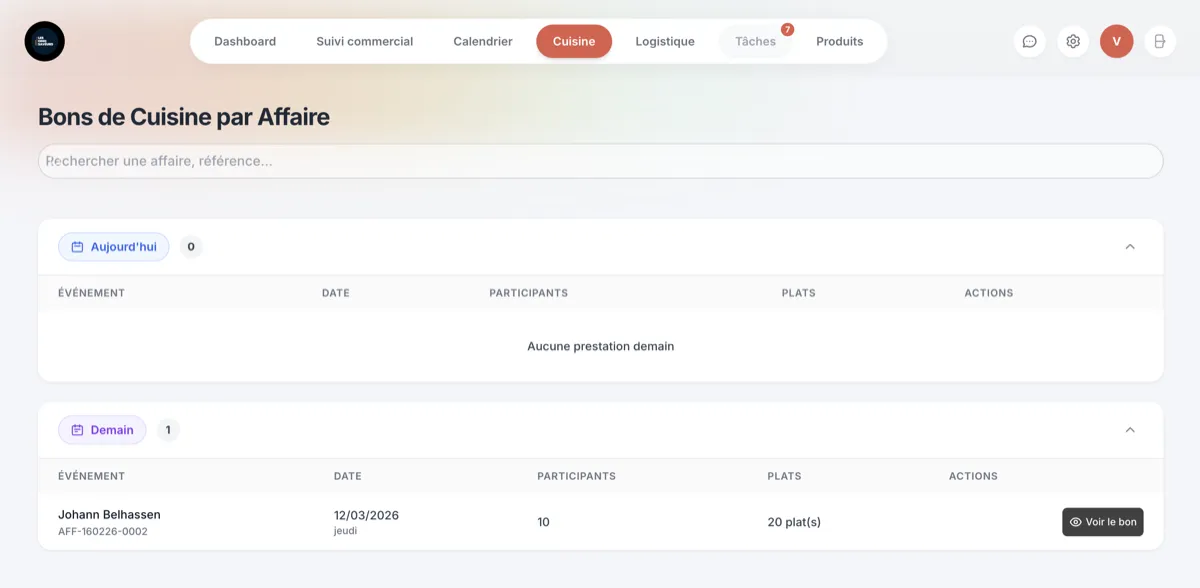The image size is (1200, 588).
Task: Click the calendar icon on the Demain badge
Action: point(76,429)
